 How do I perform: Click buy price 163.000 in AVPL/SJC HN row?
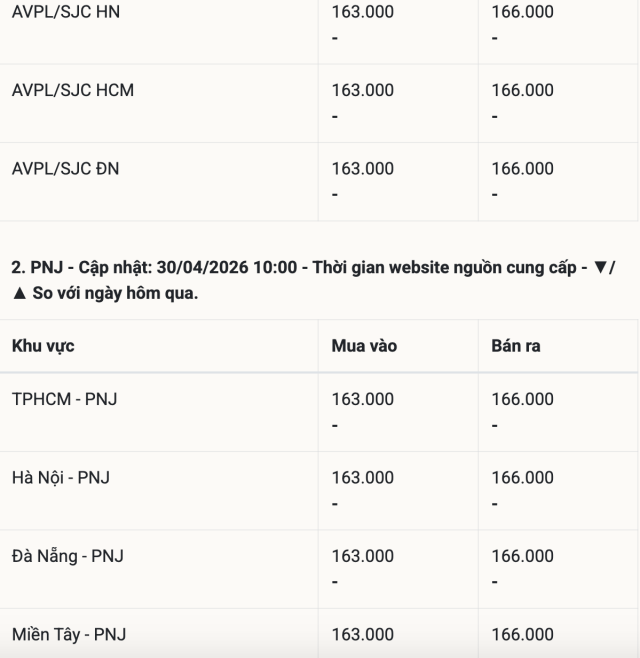362,12
